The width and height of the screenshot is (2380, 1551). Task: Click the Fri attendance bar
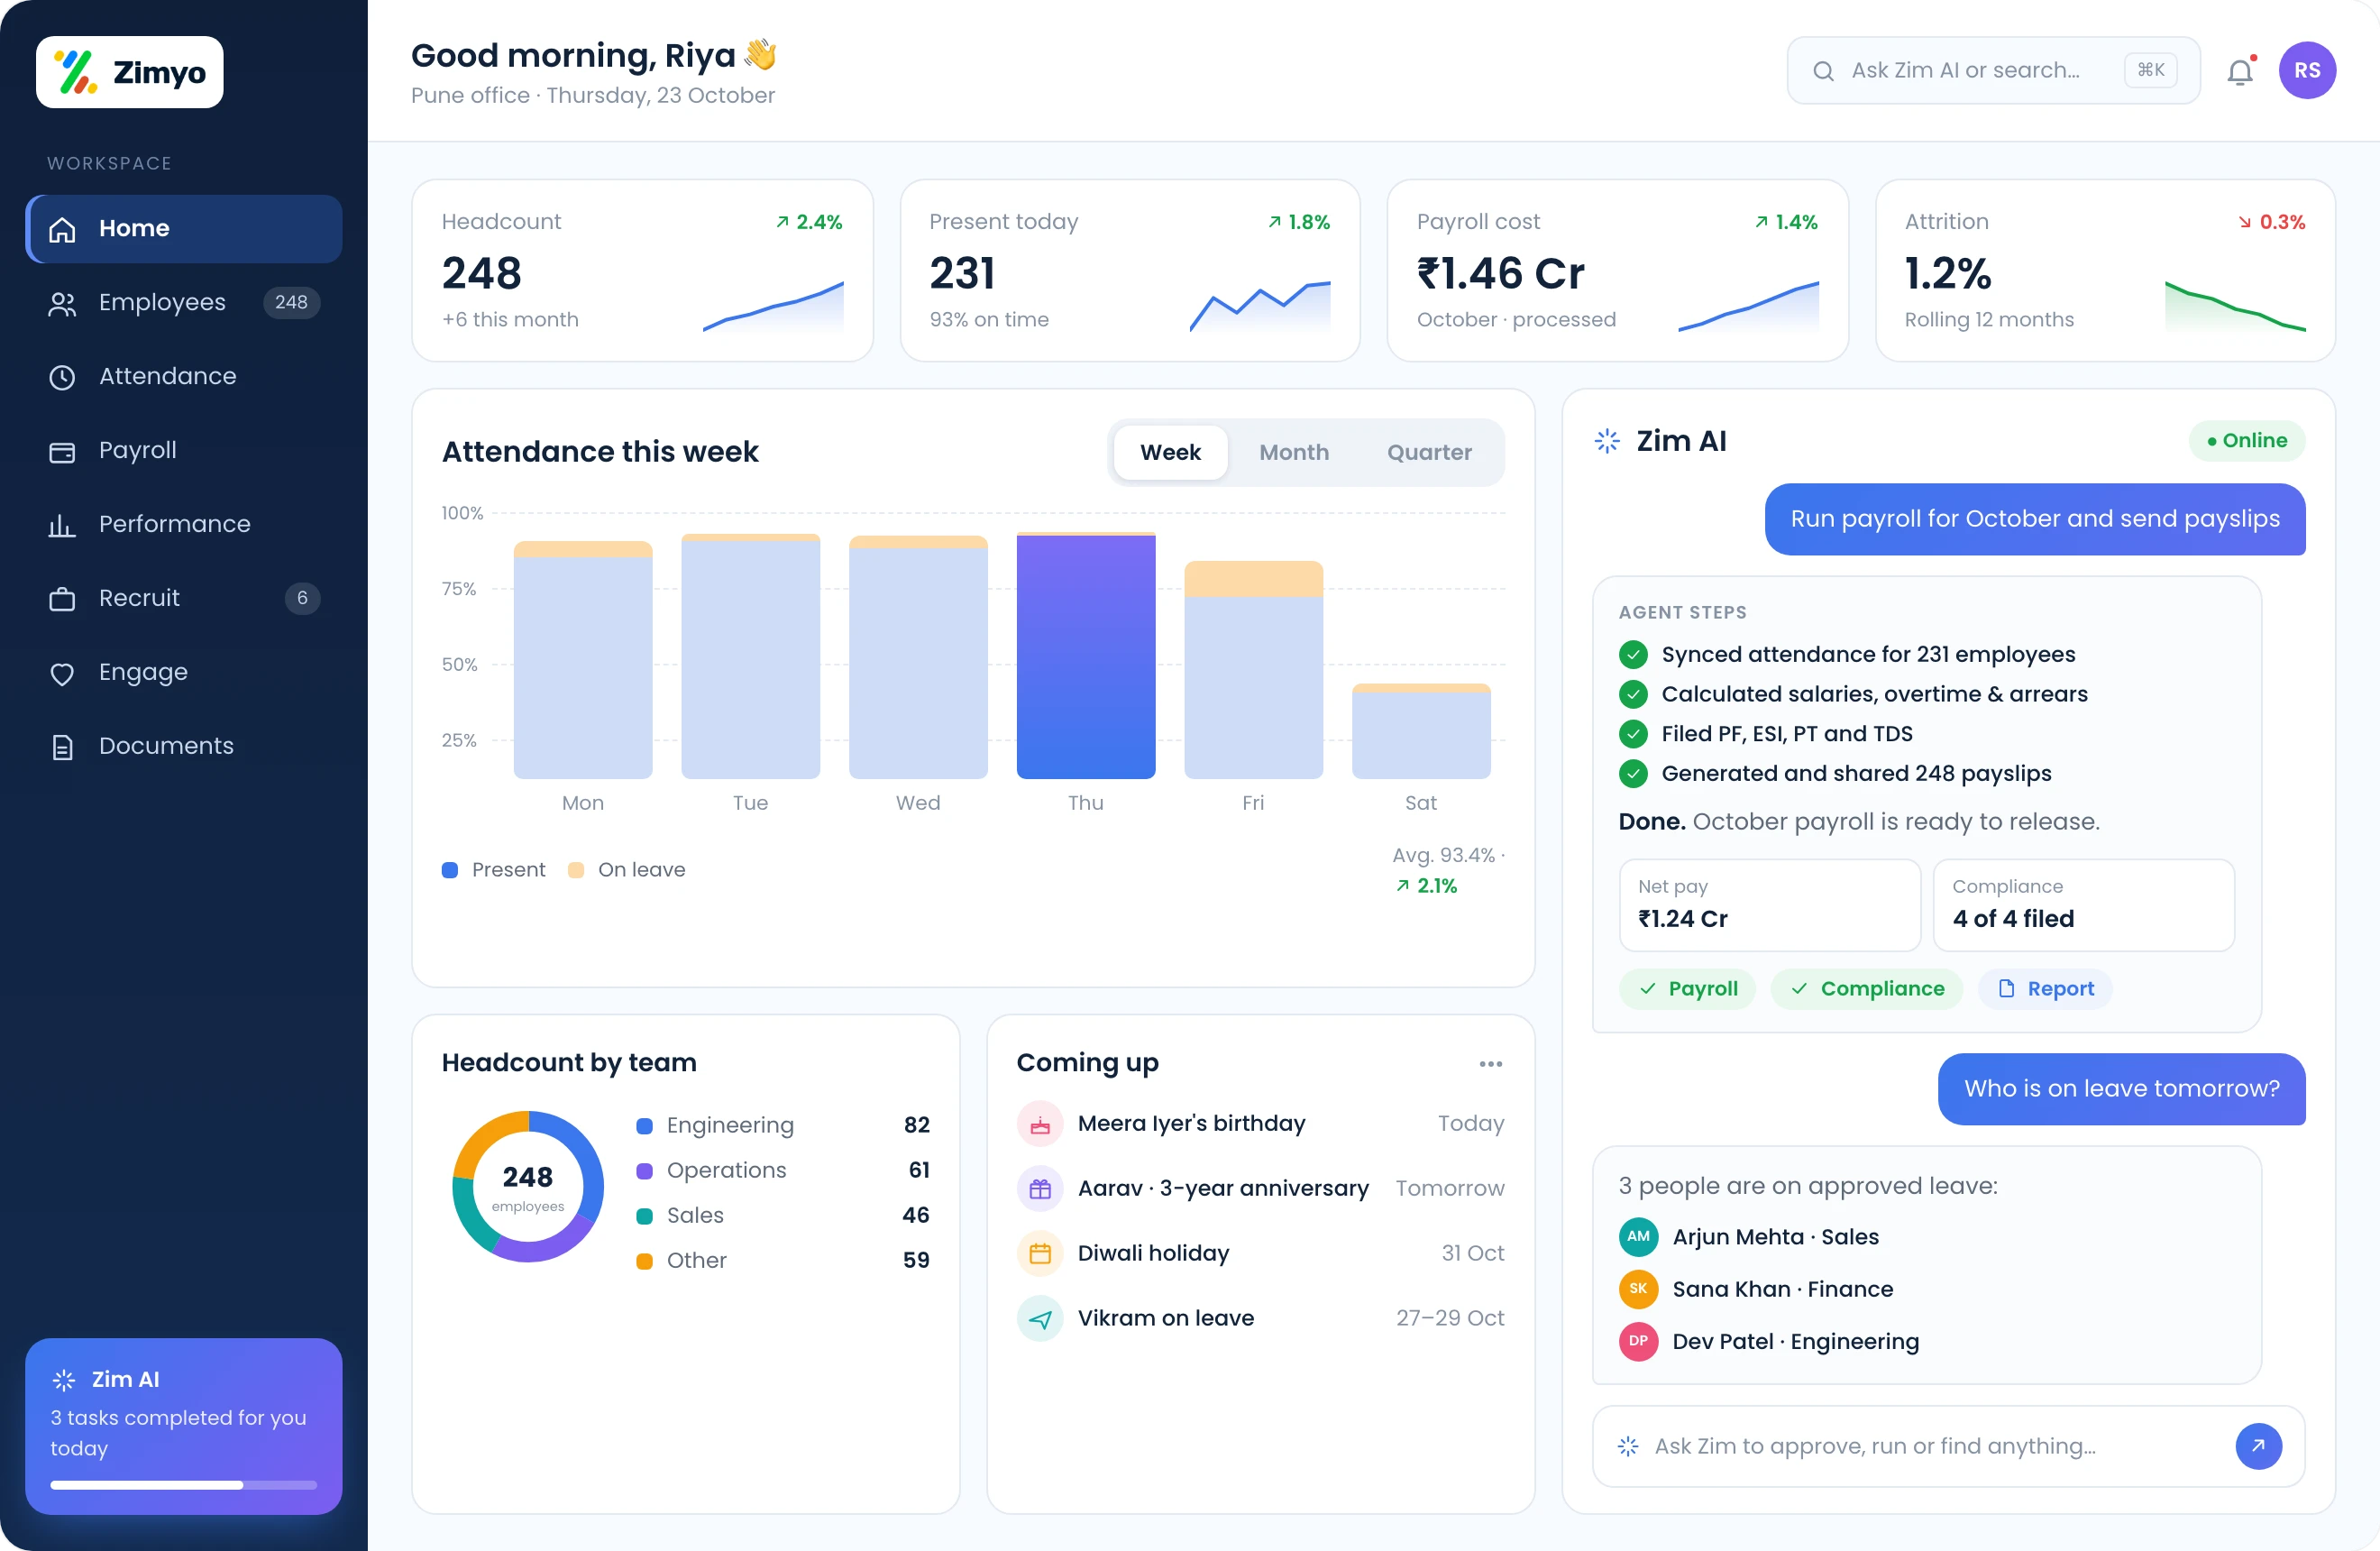point(1254,670)
